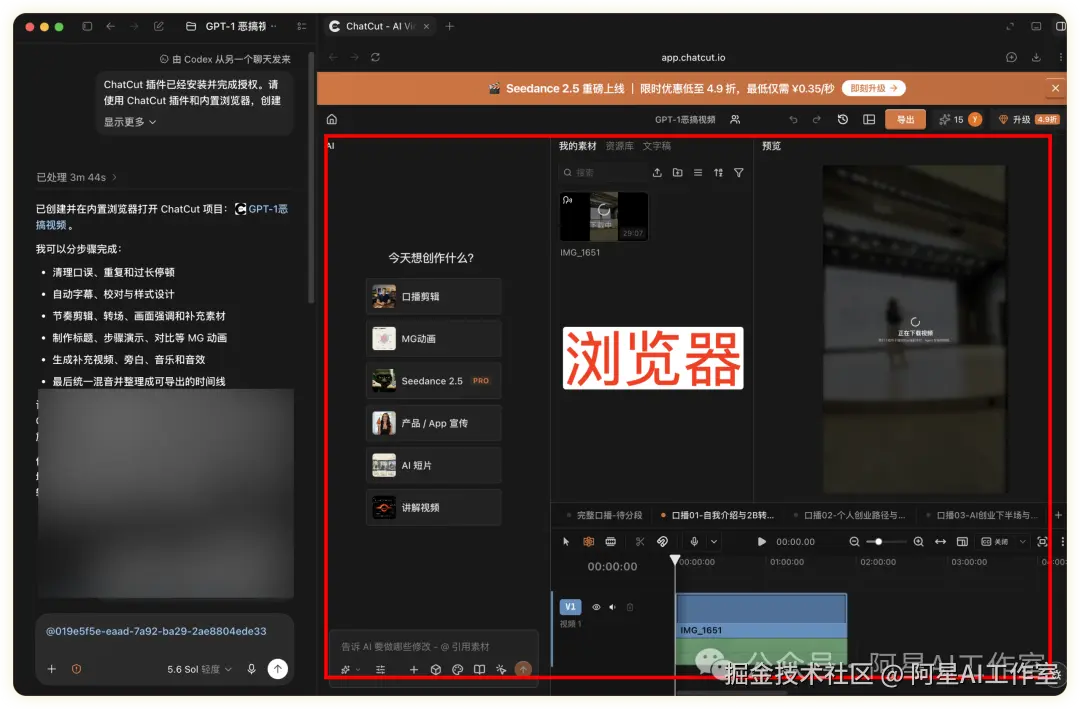The height and width of the screenshot is (709, 1080).
Task: Select the pointer tool in timeline toolbar
Action: (566, 542)
